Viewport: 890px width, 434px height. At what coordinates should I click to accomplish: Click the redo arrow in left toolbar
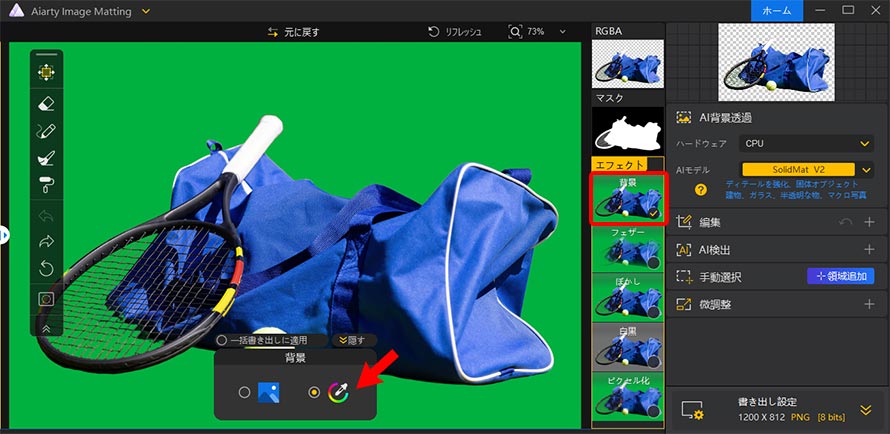point(46,242)
